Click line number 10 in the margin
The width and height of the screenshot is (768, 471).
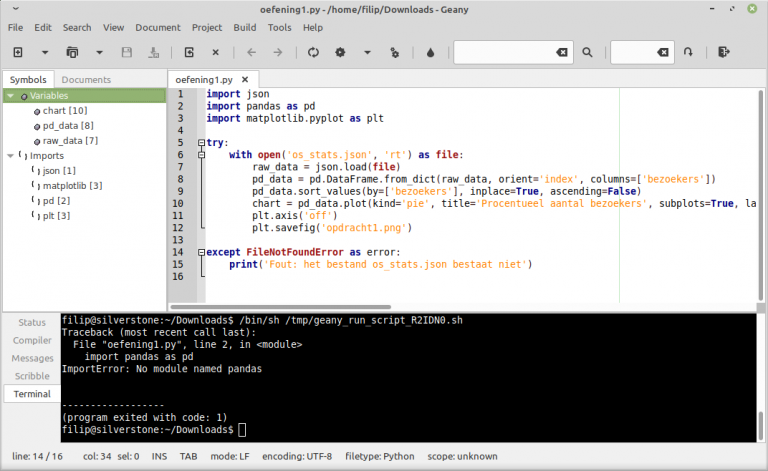coord(178,204)
